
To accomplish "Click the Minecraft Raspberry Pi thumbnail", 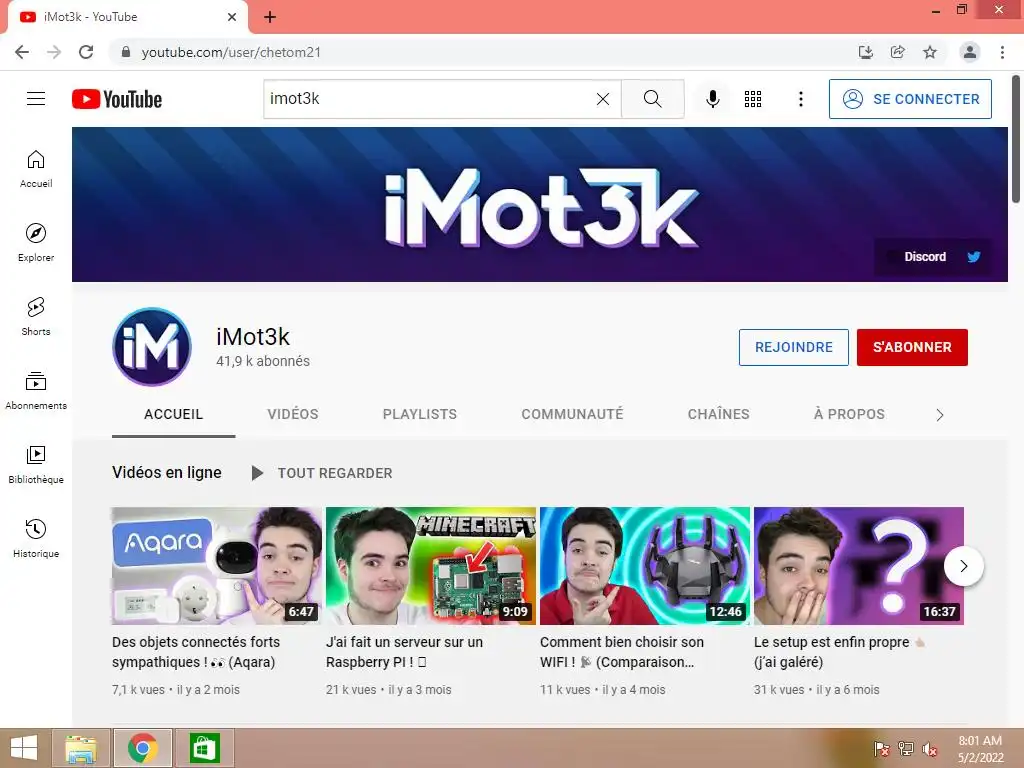I will coord(431,566).
